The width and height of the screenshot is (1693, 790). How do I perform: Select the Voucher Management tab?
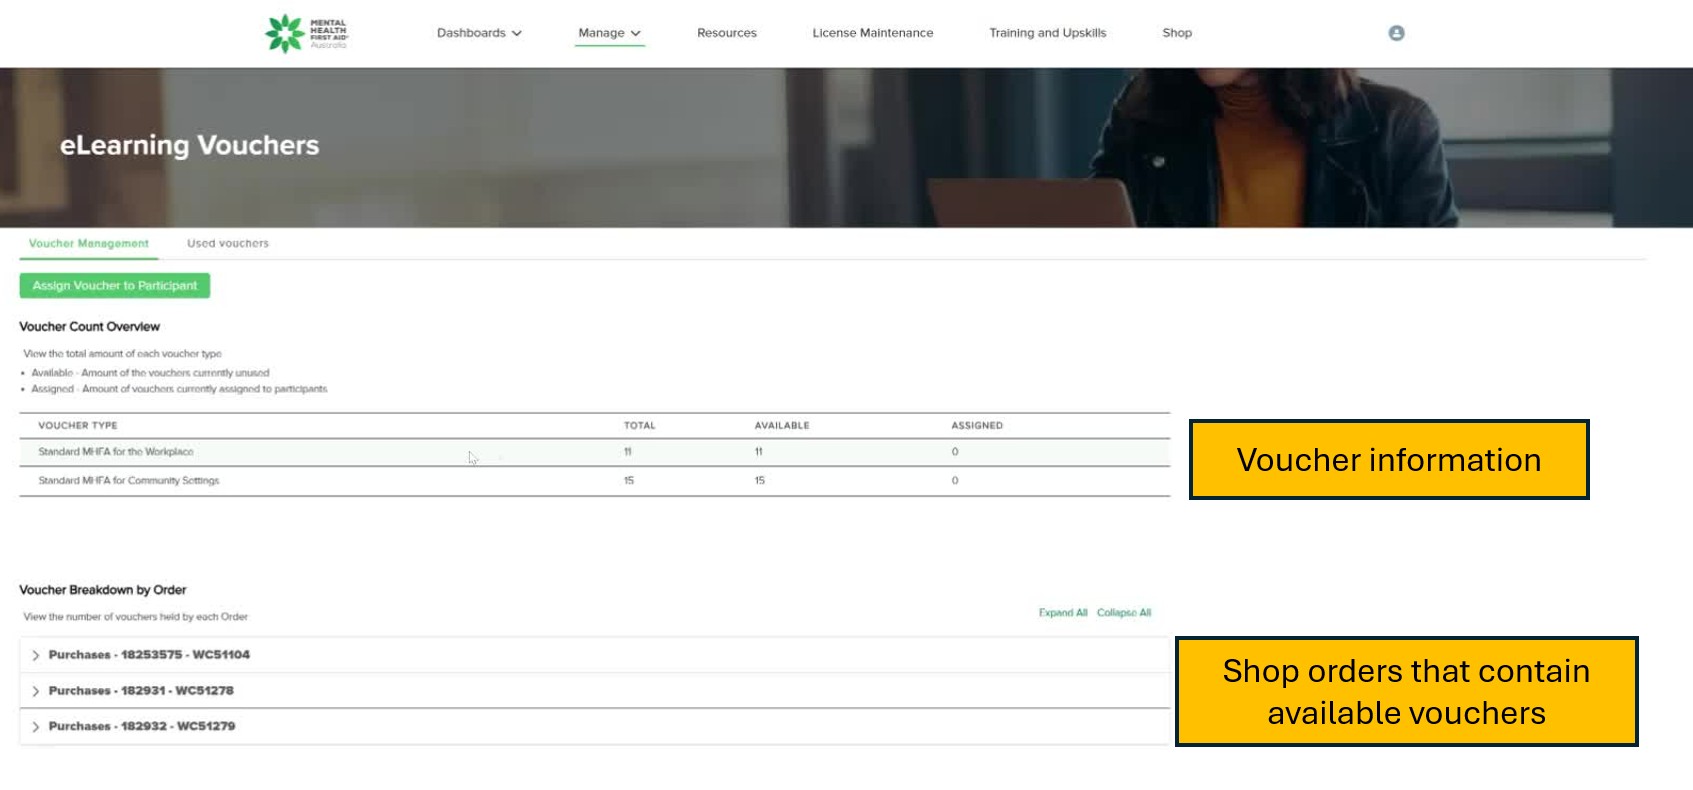click(x=89, y=243)
